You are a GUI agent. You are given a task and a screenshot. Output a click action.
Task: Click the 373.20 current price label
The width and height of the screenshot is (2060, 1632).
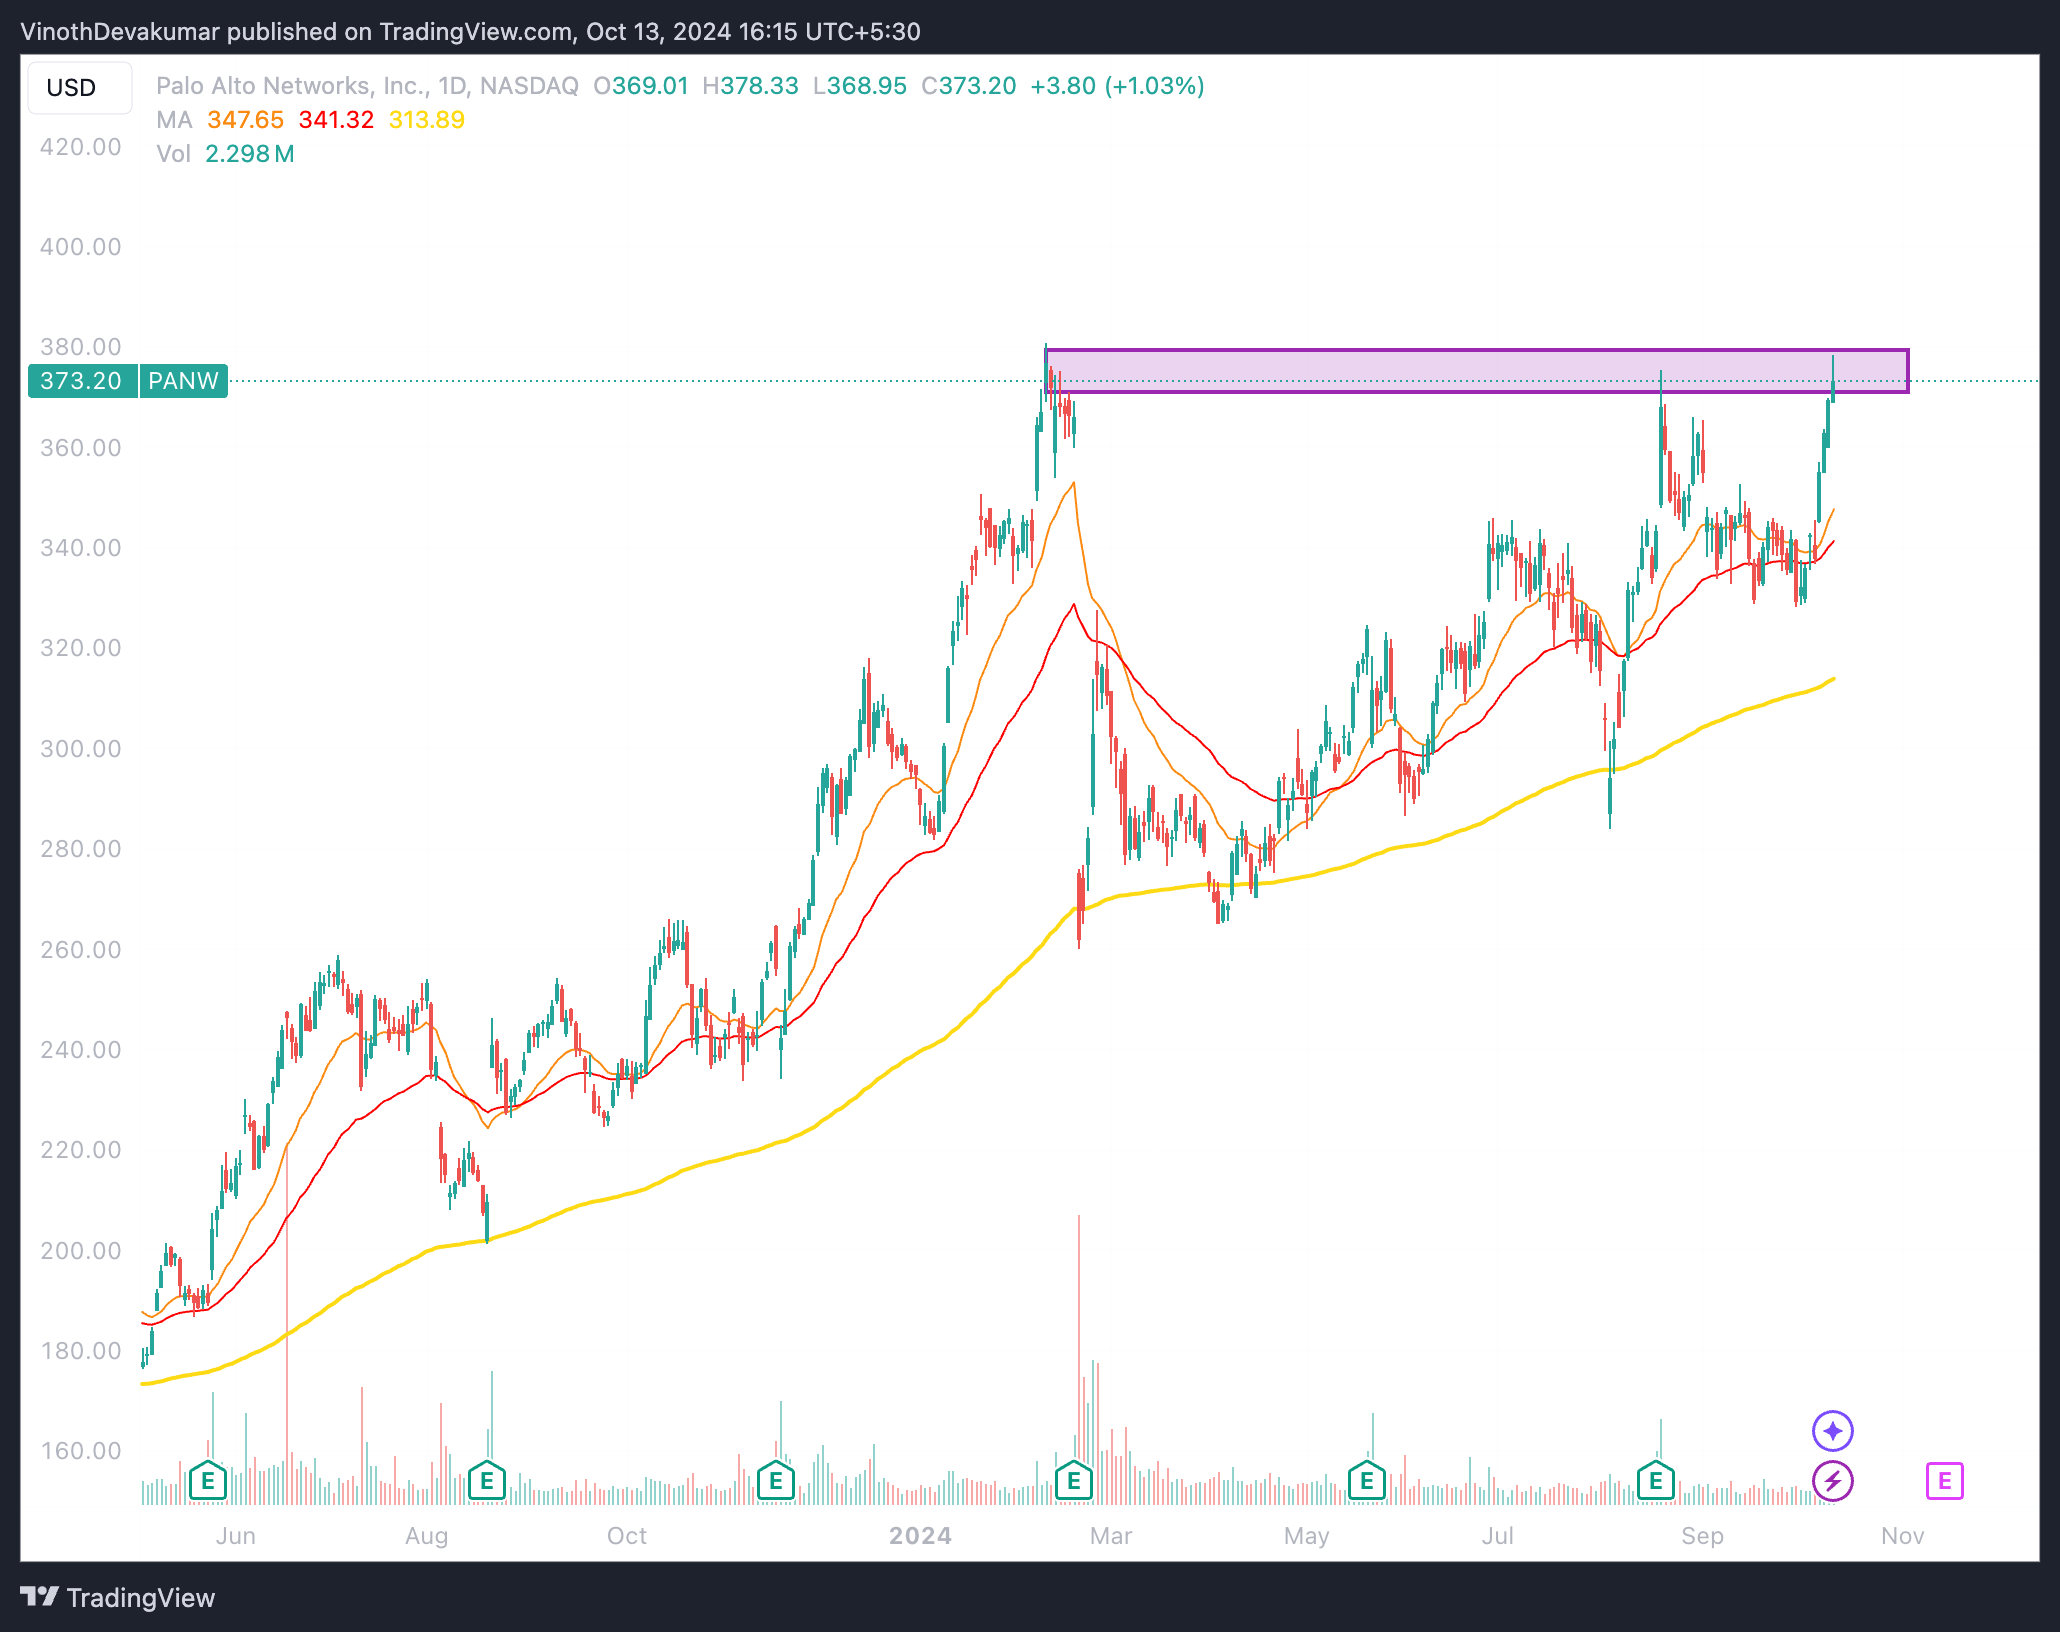click(82, 381)
